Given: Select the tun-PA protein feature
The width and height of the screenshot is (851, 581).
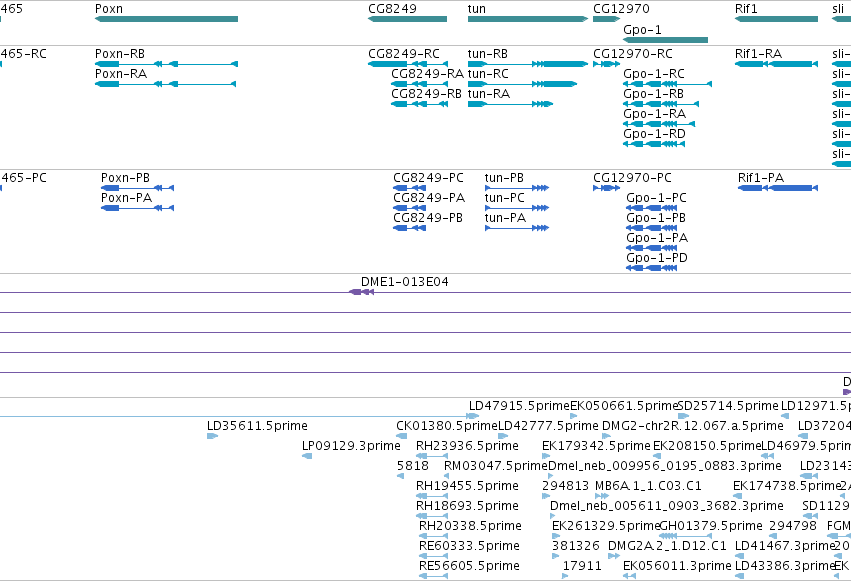Looking at the screenshot, I should [517, 228].
